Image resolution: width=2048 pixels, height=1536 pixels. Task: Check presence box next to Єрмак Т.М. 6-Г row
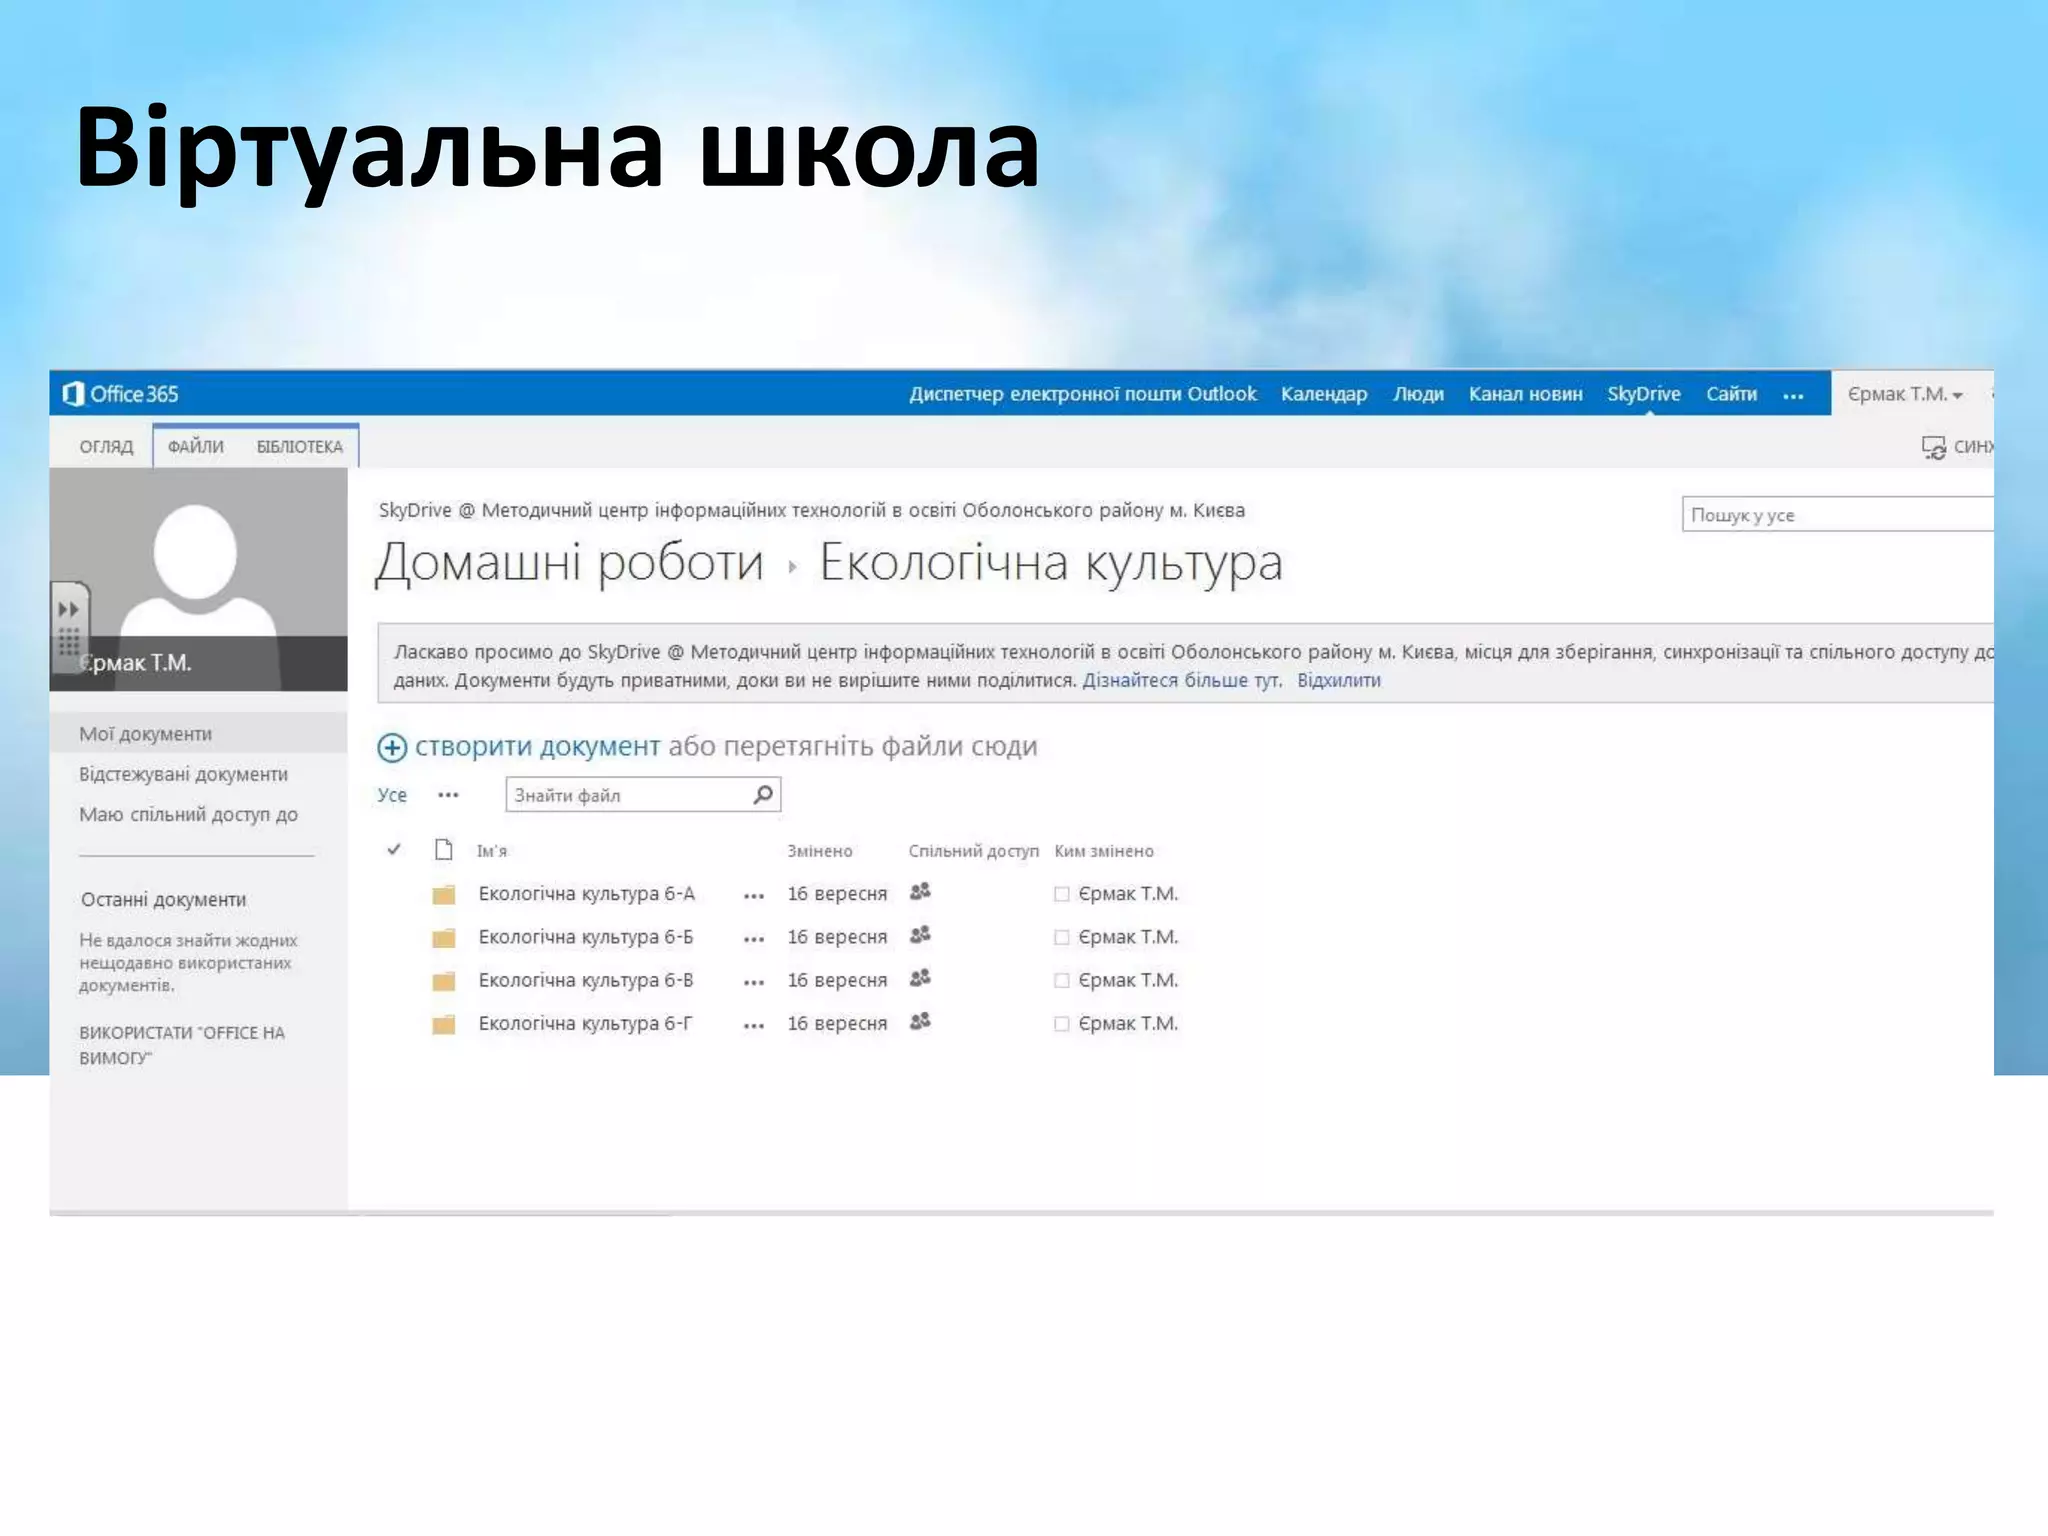pos(1061,1024)
